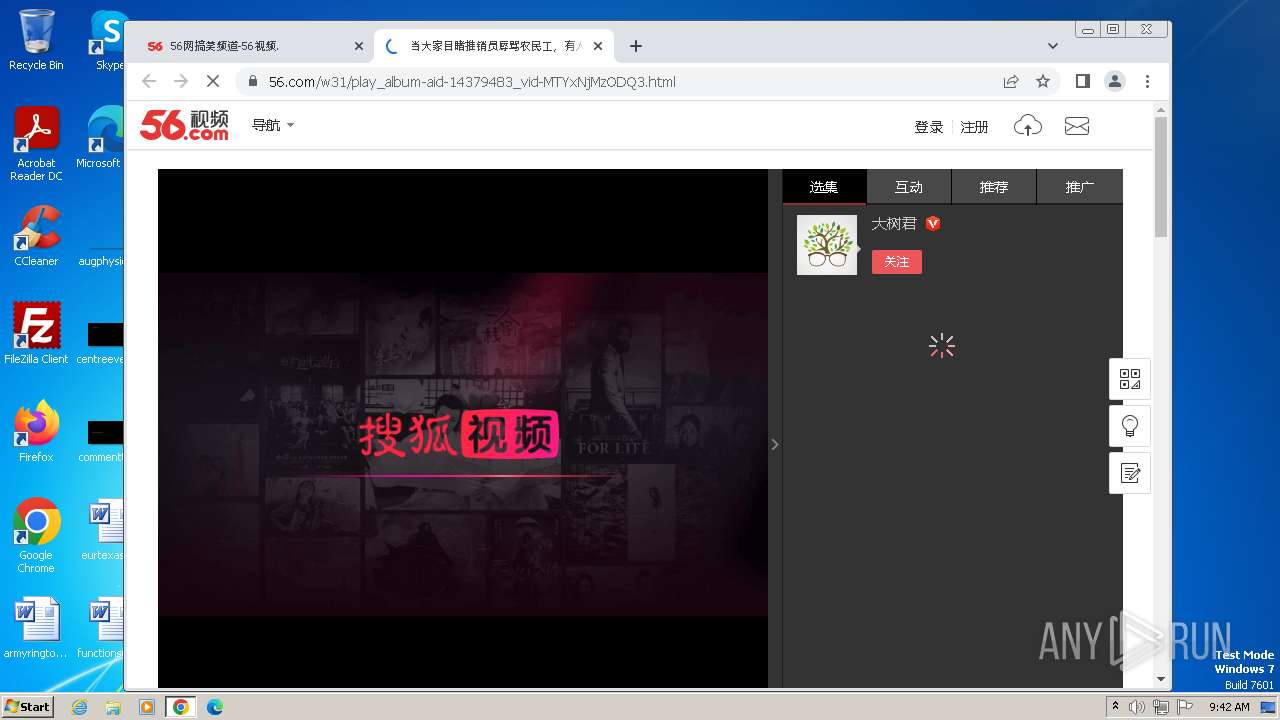Click the page vertical scrollbar
The width and height of the screenshot is (1280, 720).
(x=1161, y=176)
